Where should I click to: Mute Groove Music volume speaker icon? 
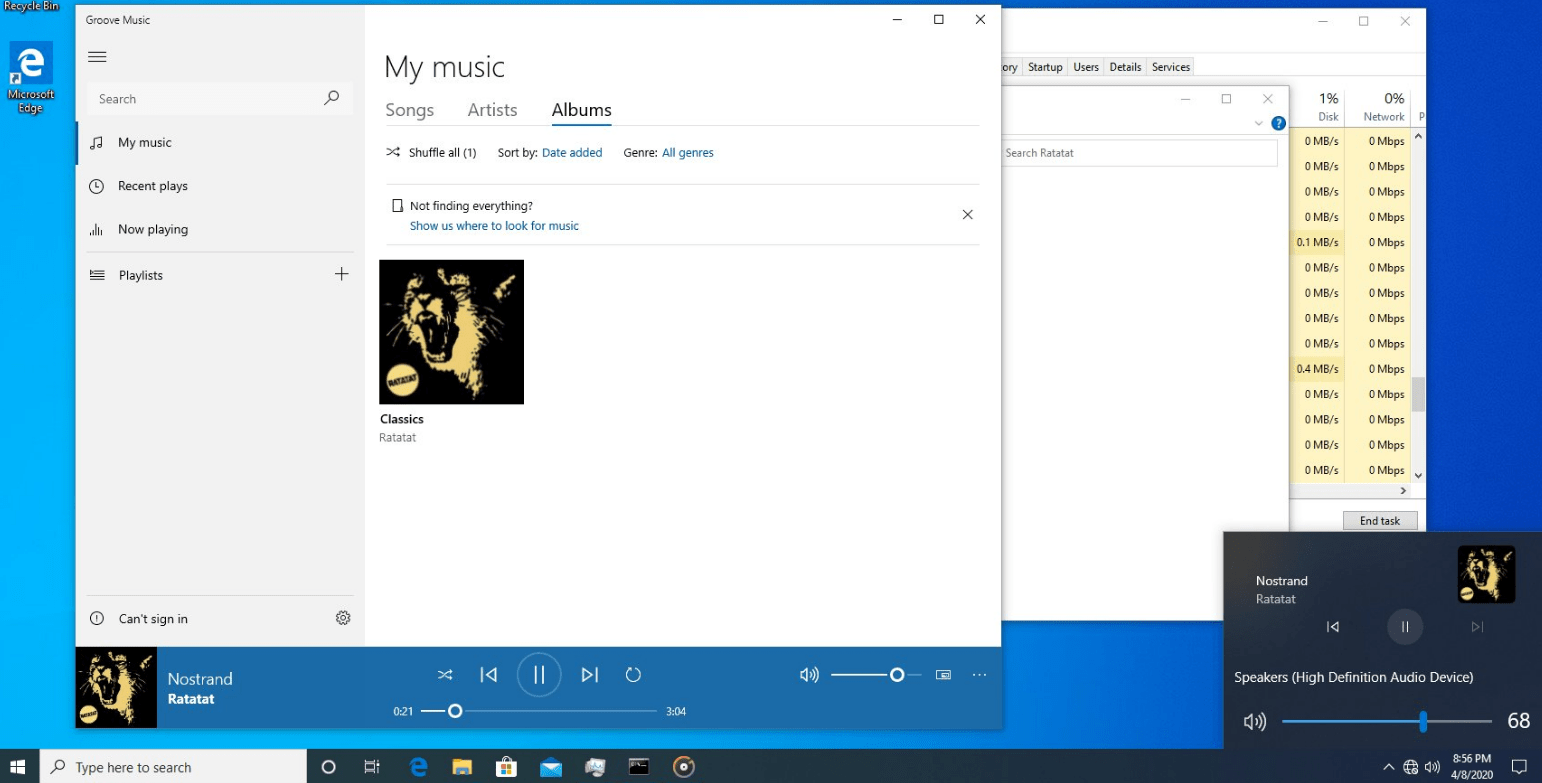point(809,675)
